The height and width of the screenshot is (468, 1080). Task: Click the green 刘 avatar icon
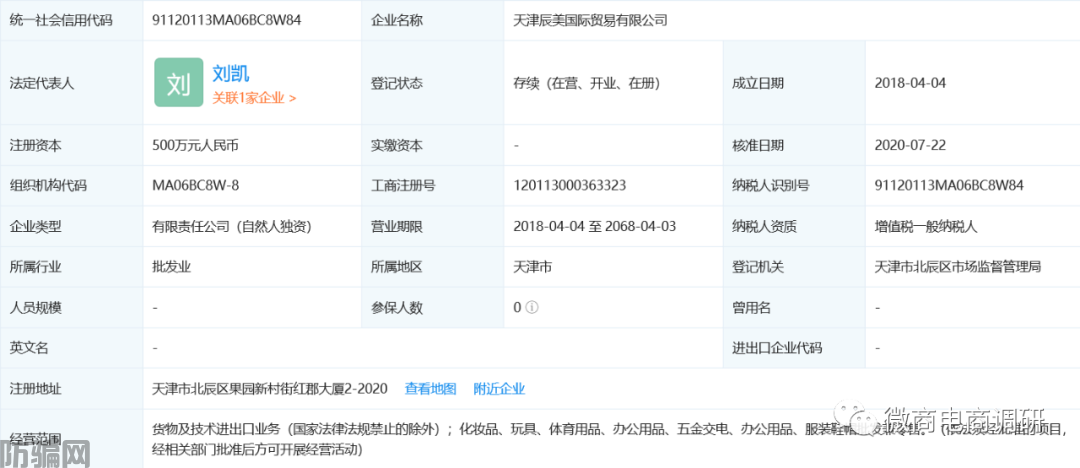[178, 82]
